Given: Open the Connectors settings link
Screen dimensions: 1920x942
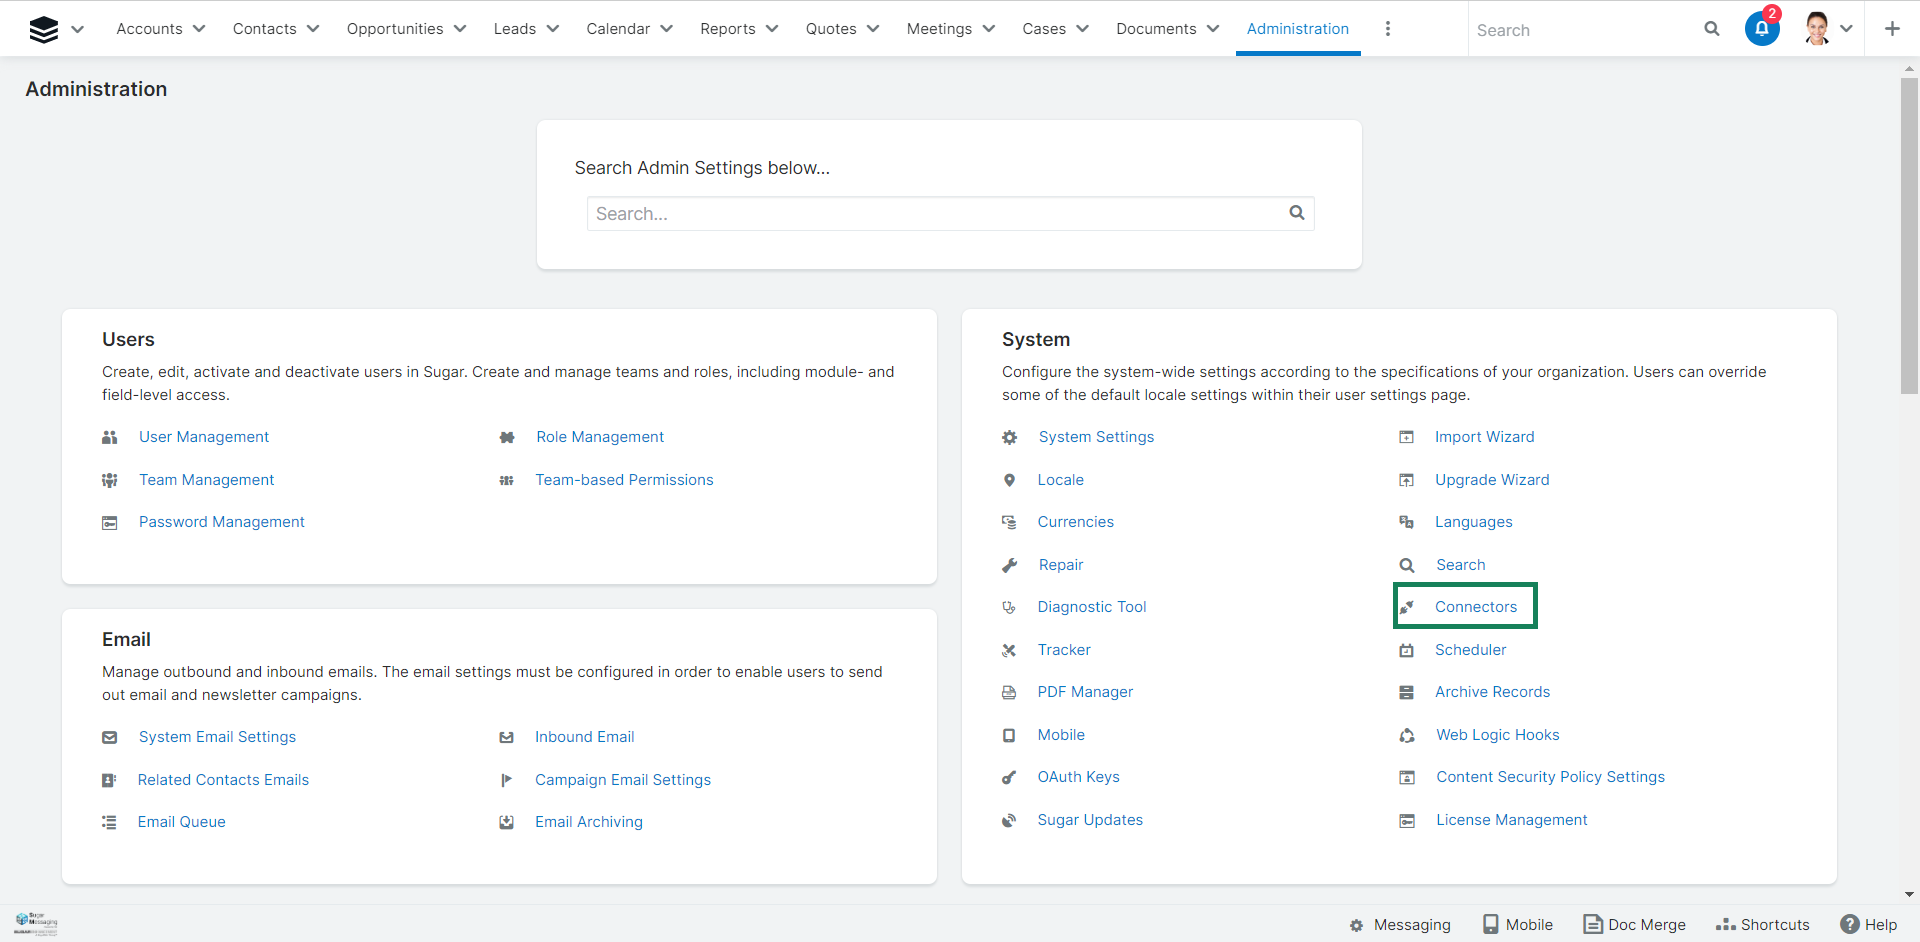Looking at the screenshot, I should coord(1475,607).
